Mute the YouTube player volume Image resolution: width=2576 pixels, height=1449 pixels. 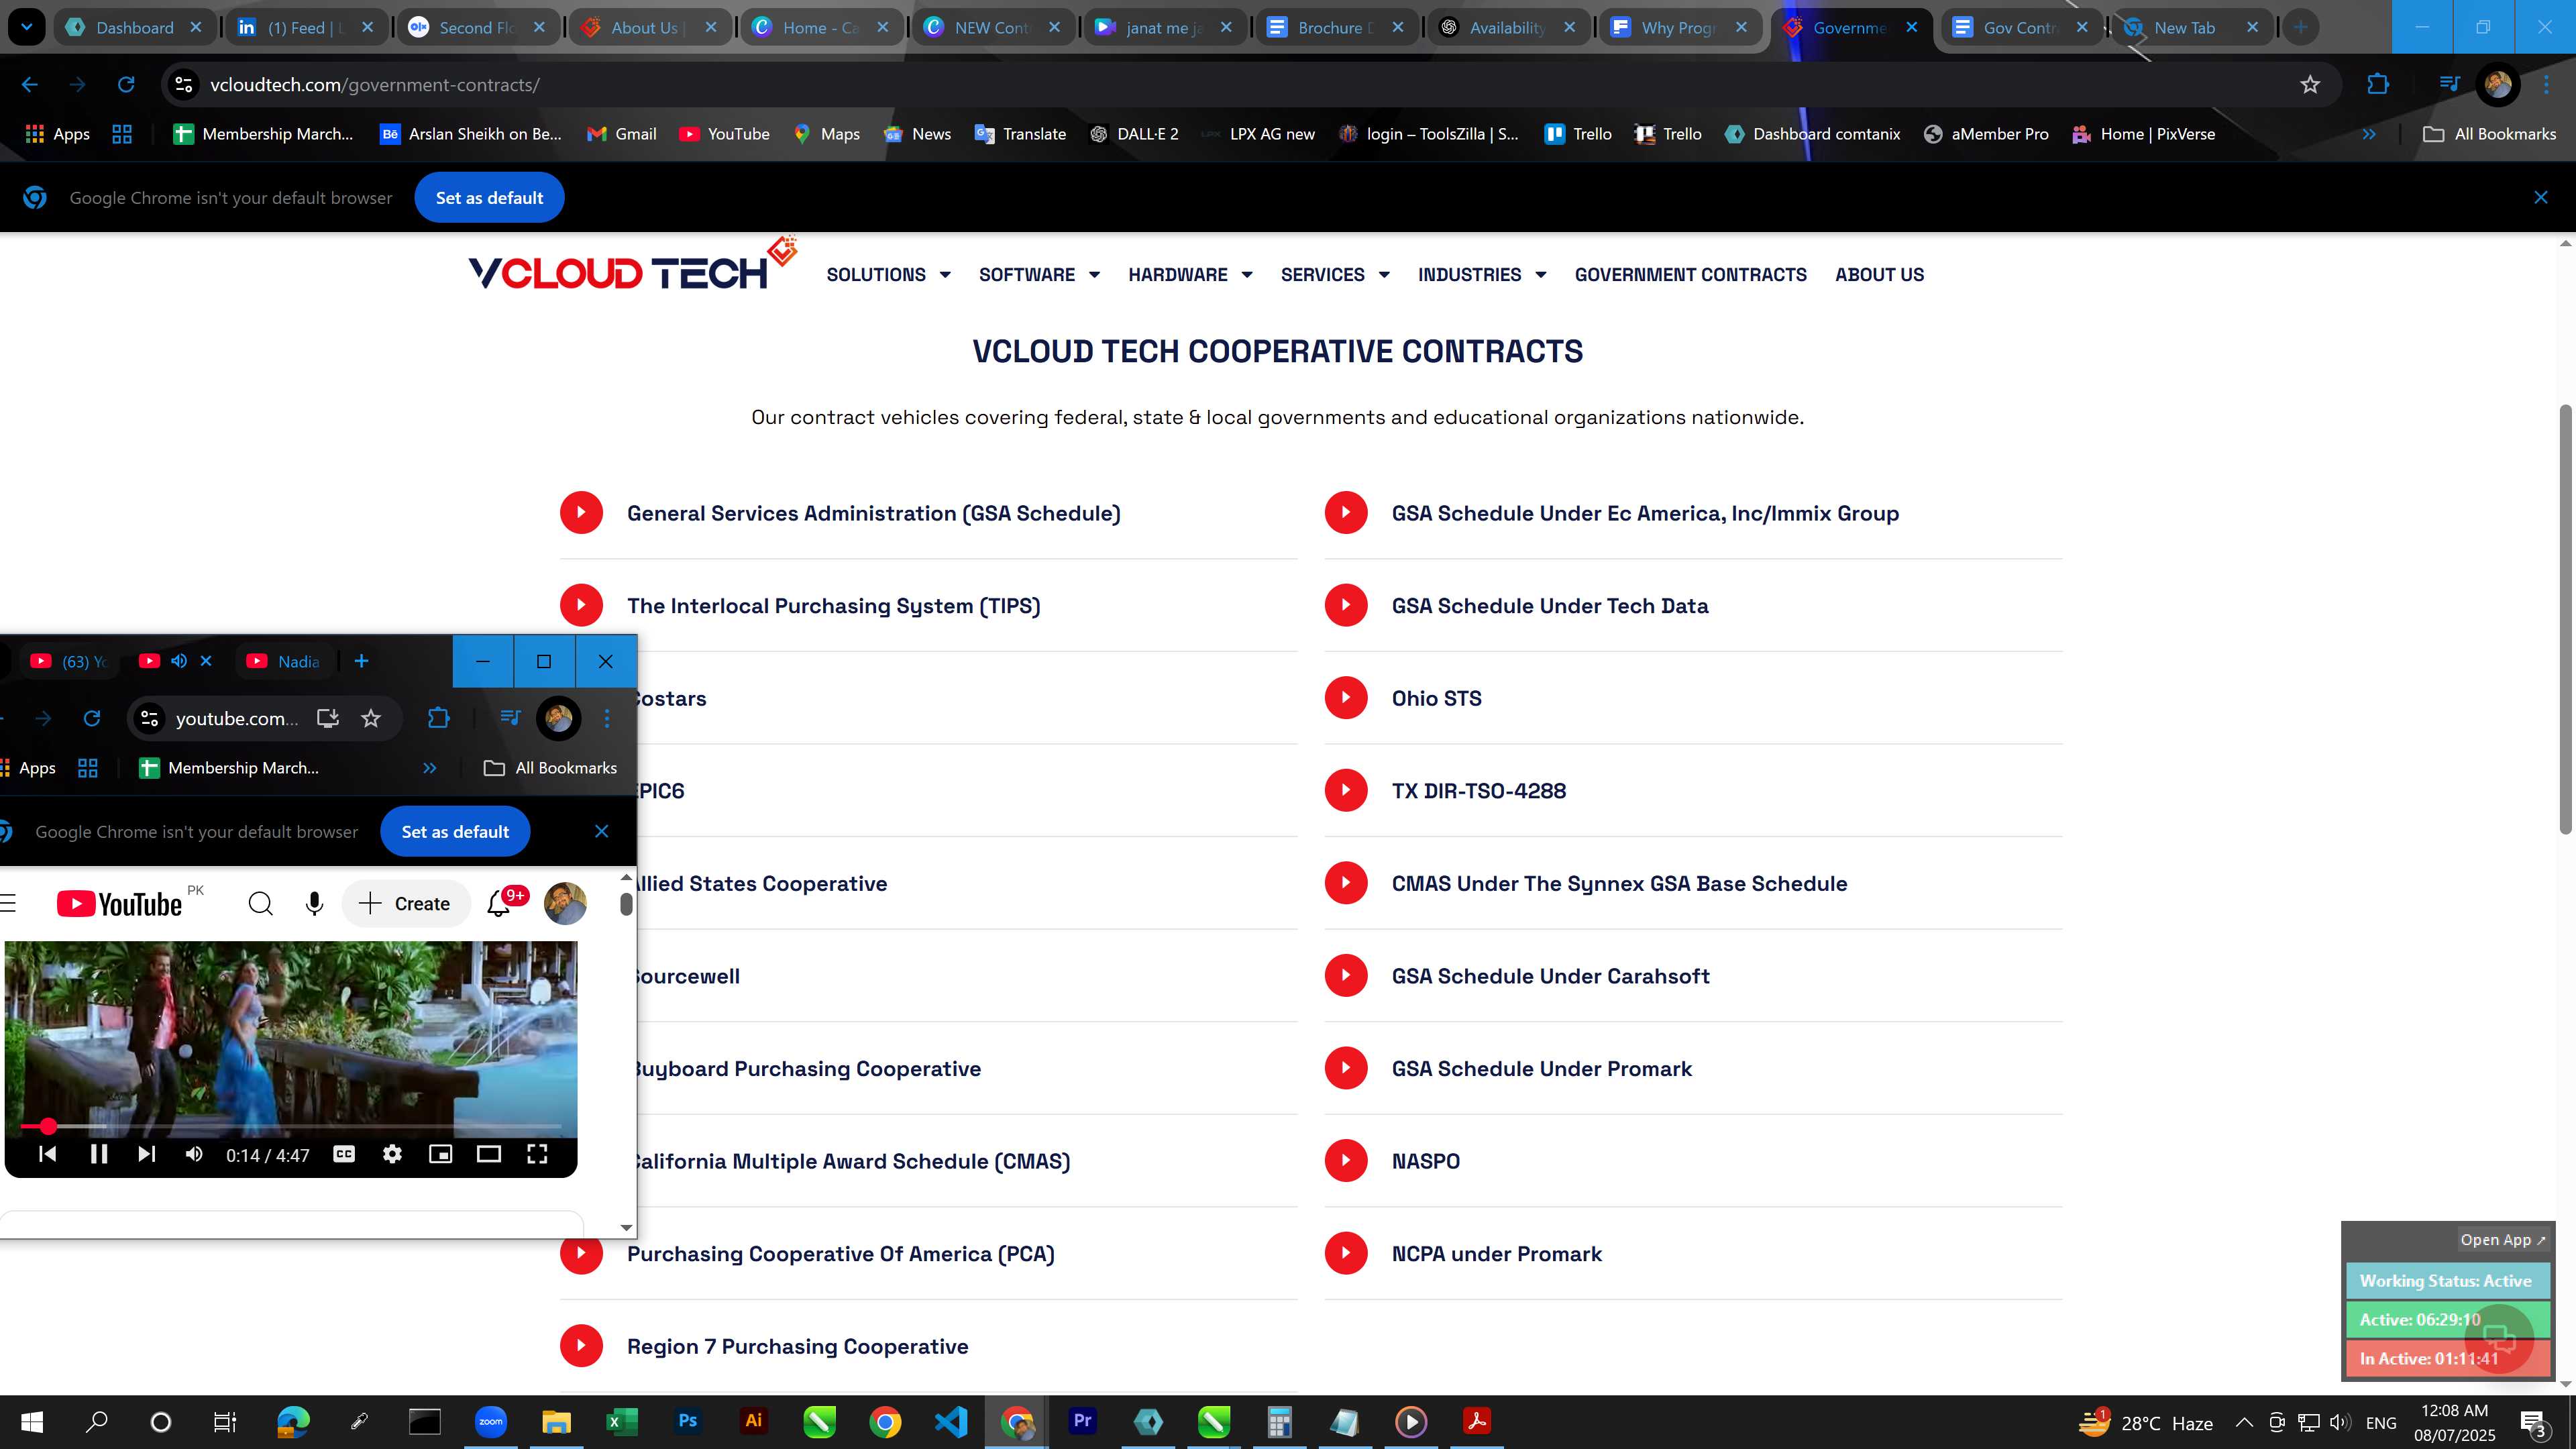click(194, 1154)
